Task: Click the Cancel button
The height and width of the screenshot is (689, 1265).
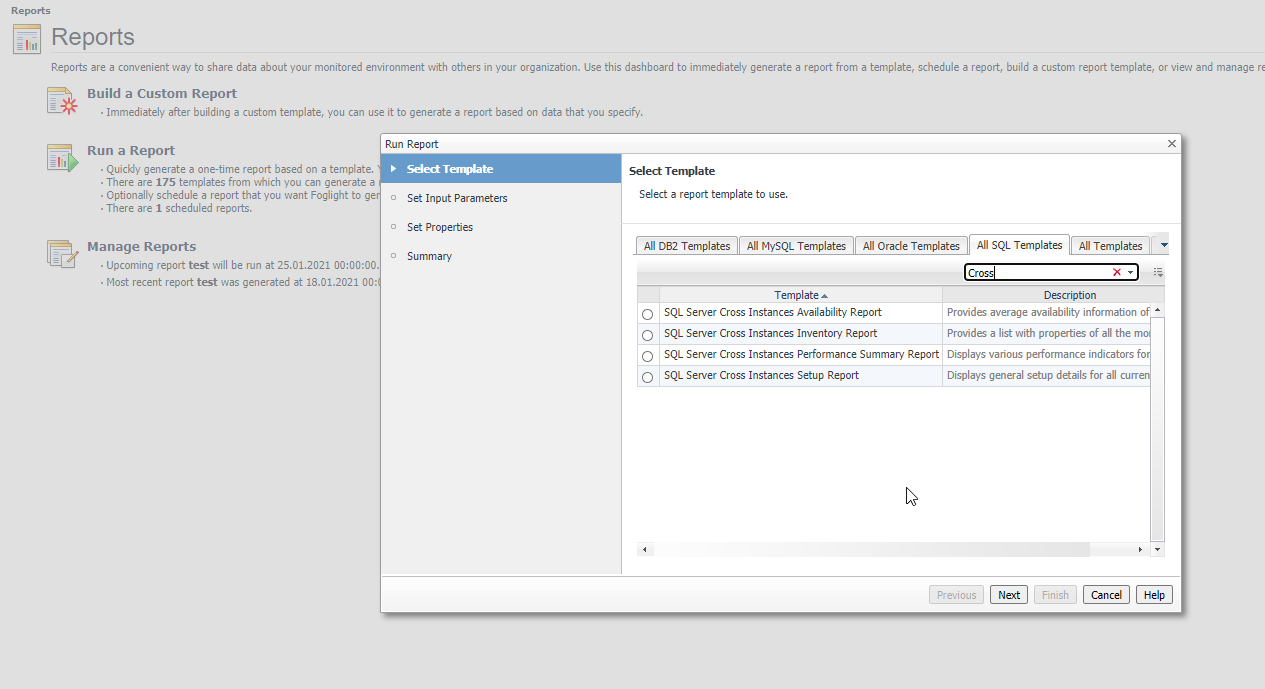Action: 1106,595
